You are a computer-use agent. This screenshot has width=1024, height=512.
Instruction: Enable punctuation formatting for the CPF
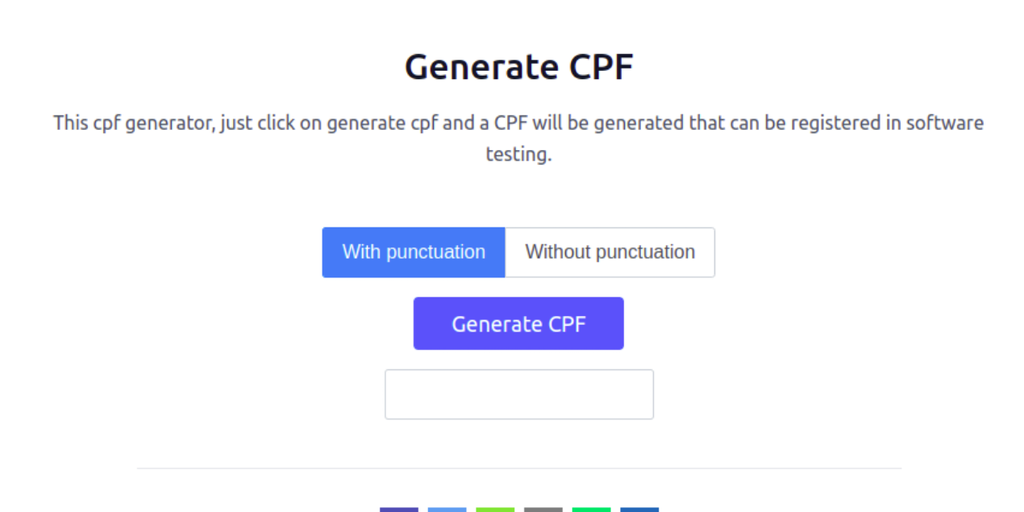[x=413, y=252]
